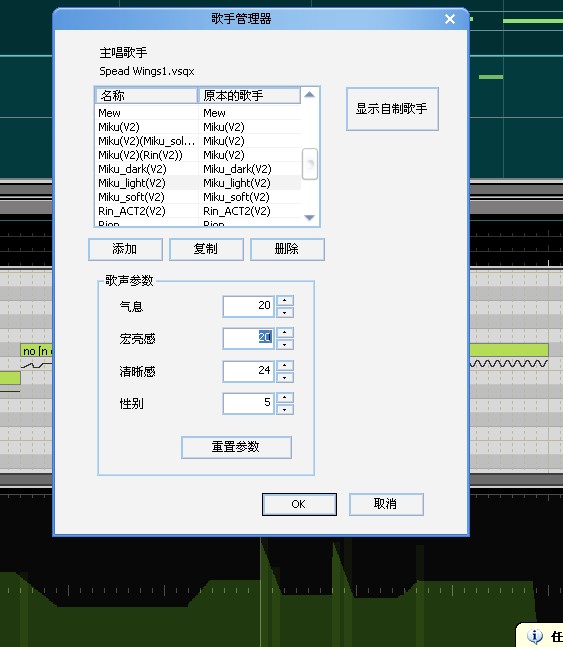This screenshot has width=563, height=647.
Task: Click the singer list scroll-down arrow
Action: coord(309,217)
